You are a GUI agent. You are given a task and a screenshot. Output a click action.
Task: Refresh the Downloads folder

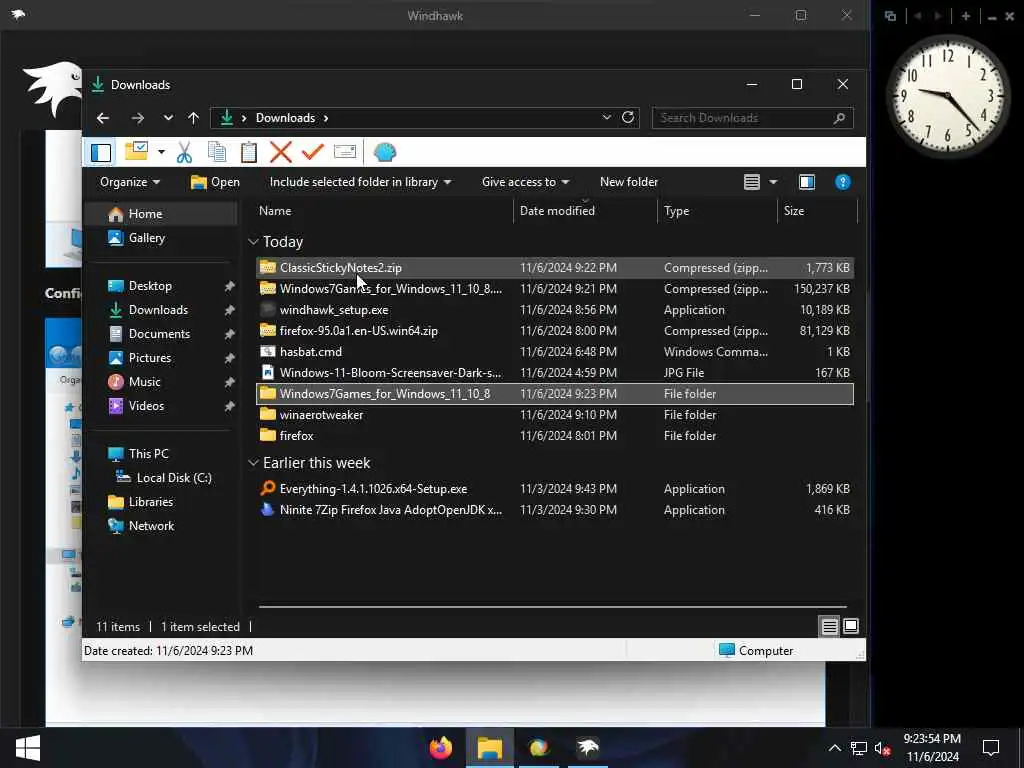click(x=628, y=118)
